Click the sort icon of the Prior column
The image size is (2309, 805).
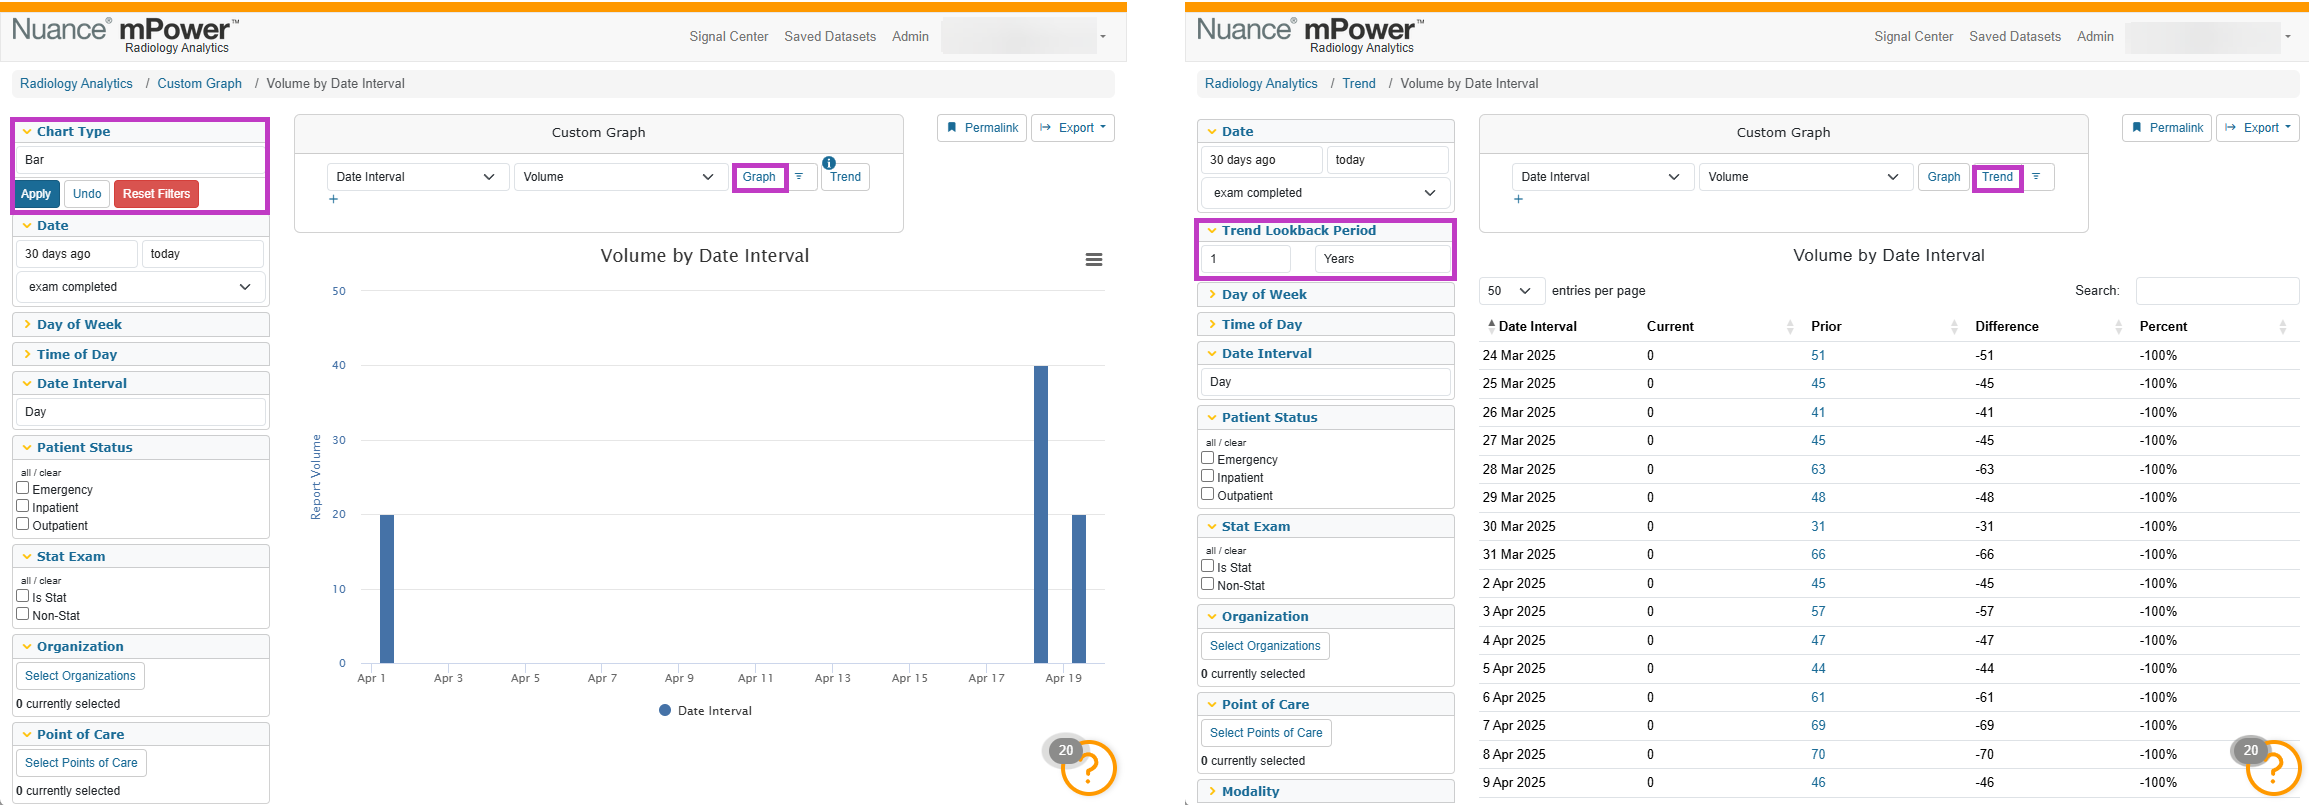point(1954,327)
